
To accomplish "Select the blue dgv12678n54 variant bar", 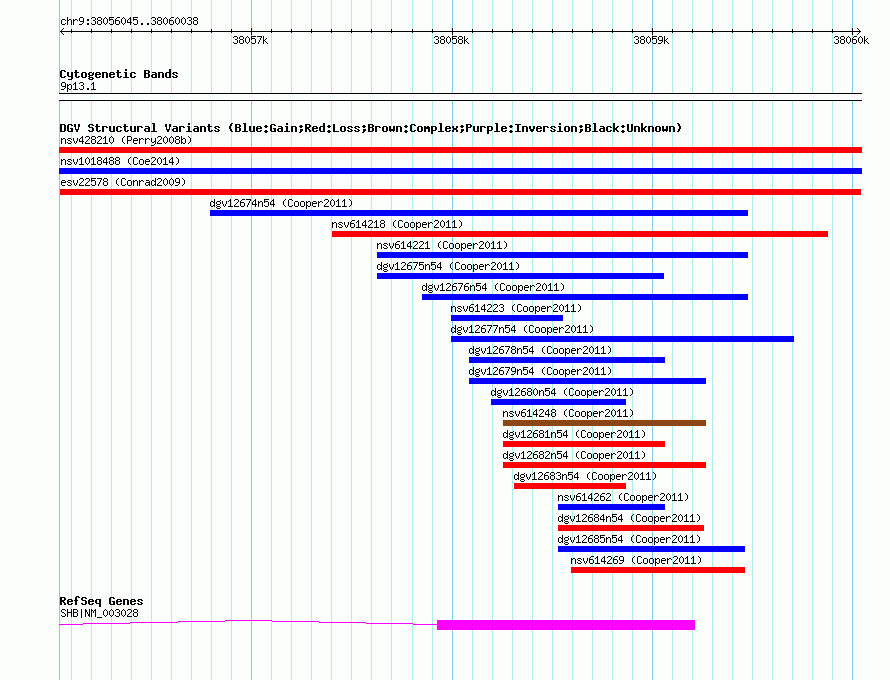I will pos(566,360).
